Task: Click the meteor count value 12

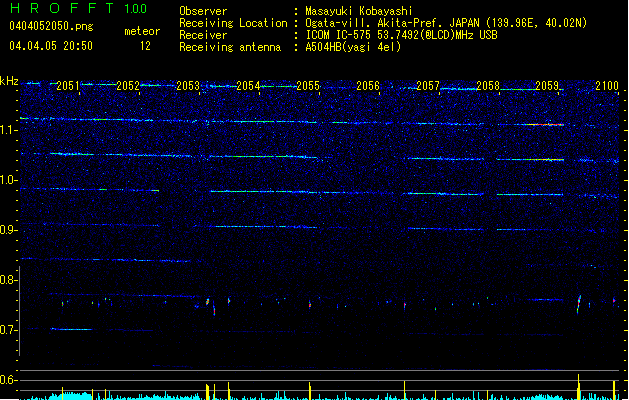Action: (x=145, y=46)
